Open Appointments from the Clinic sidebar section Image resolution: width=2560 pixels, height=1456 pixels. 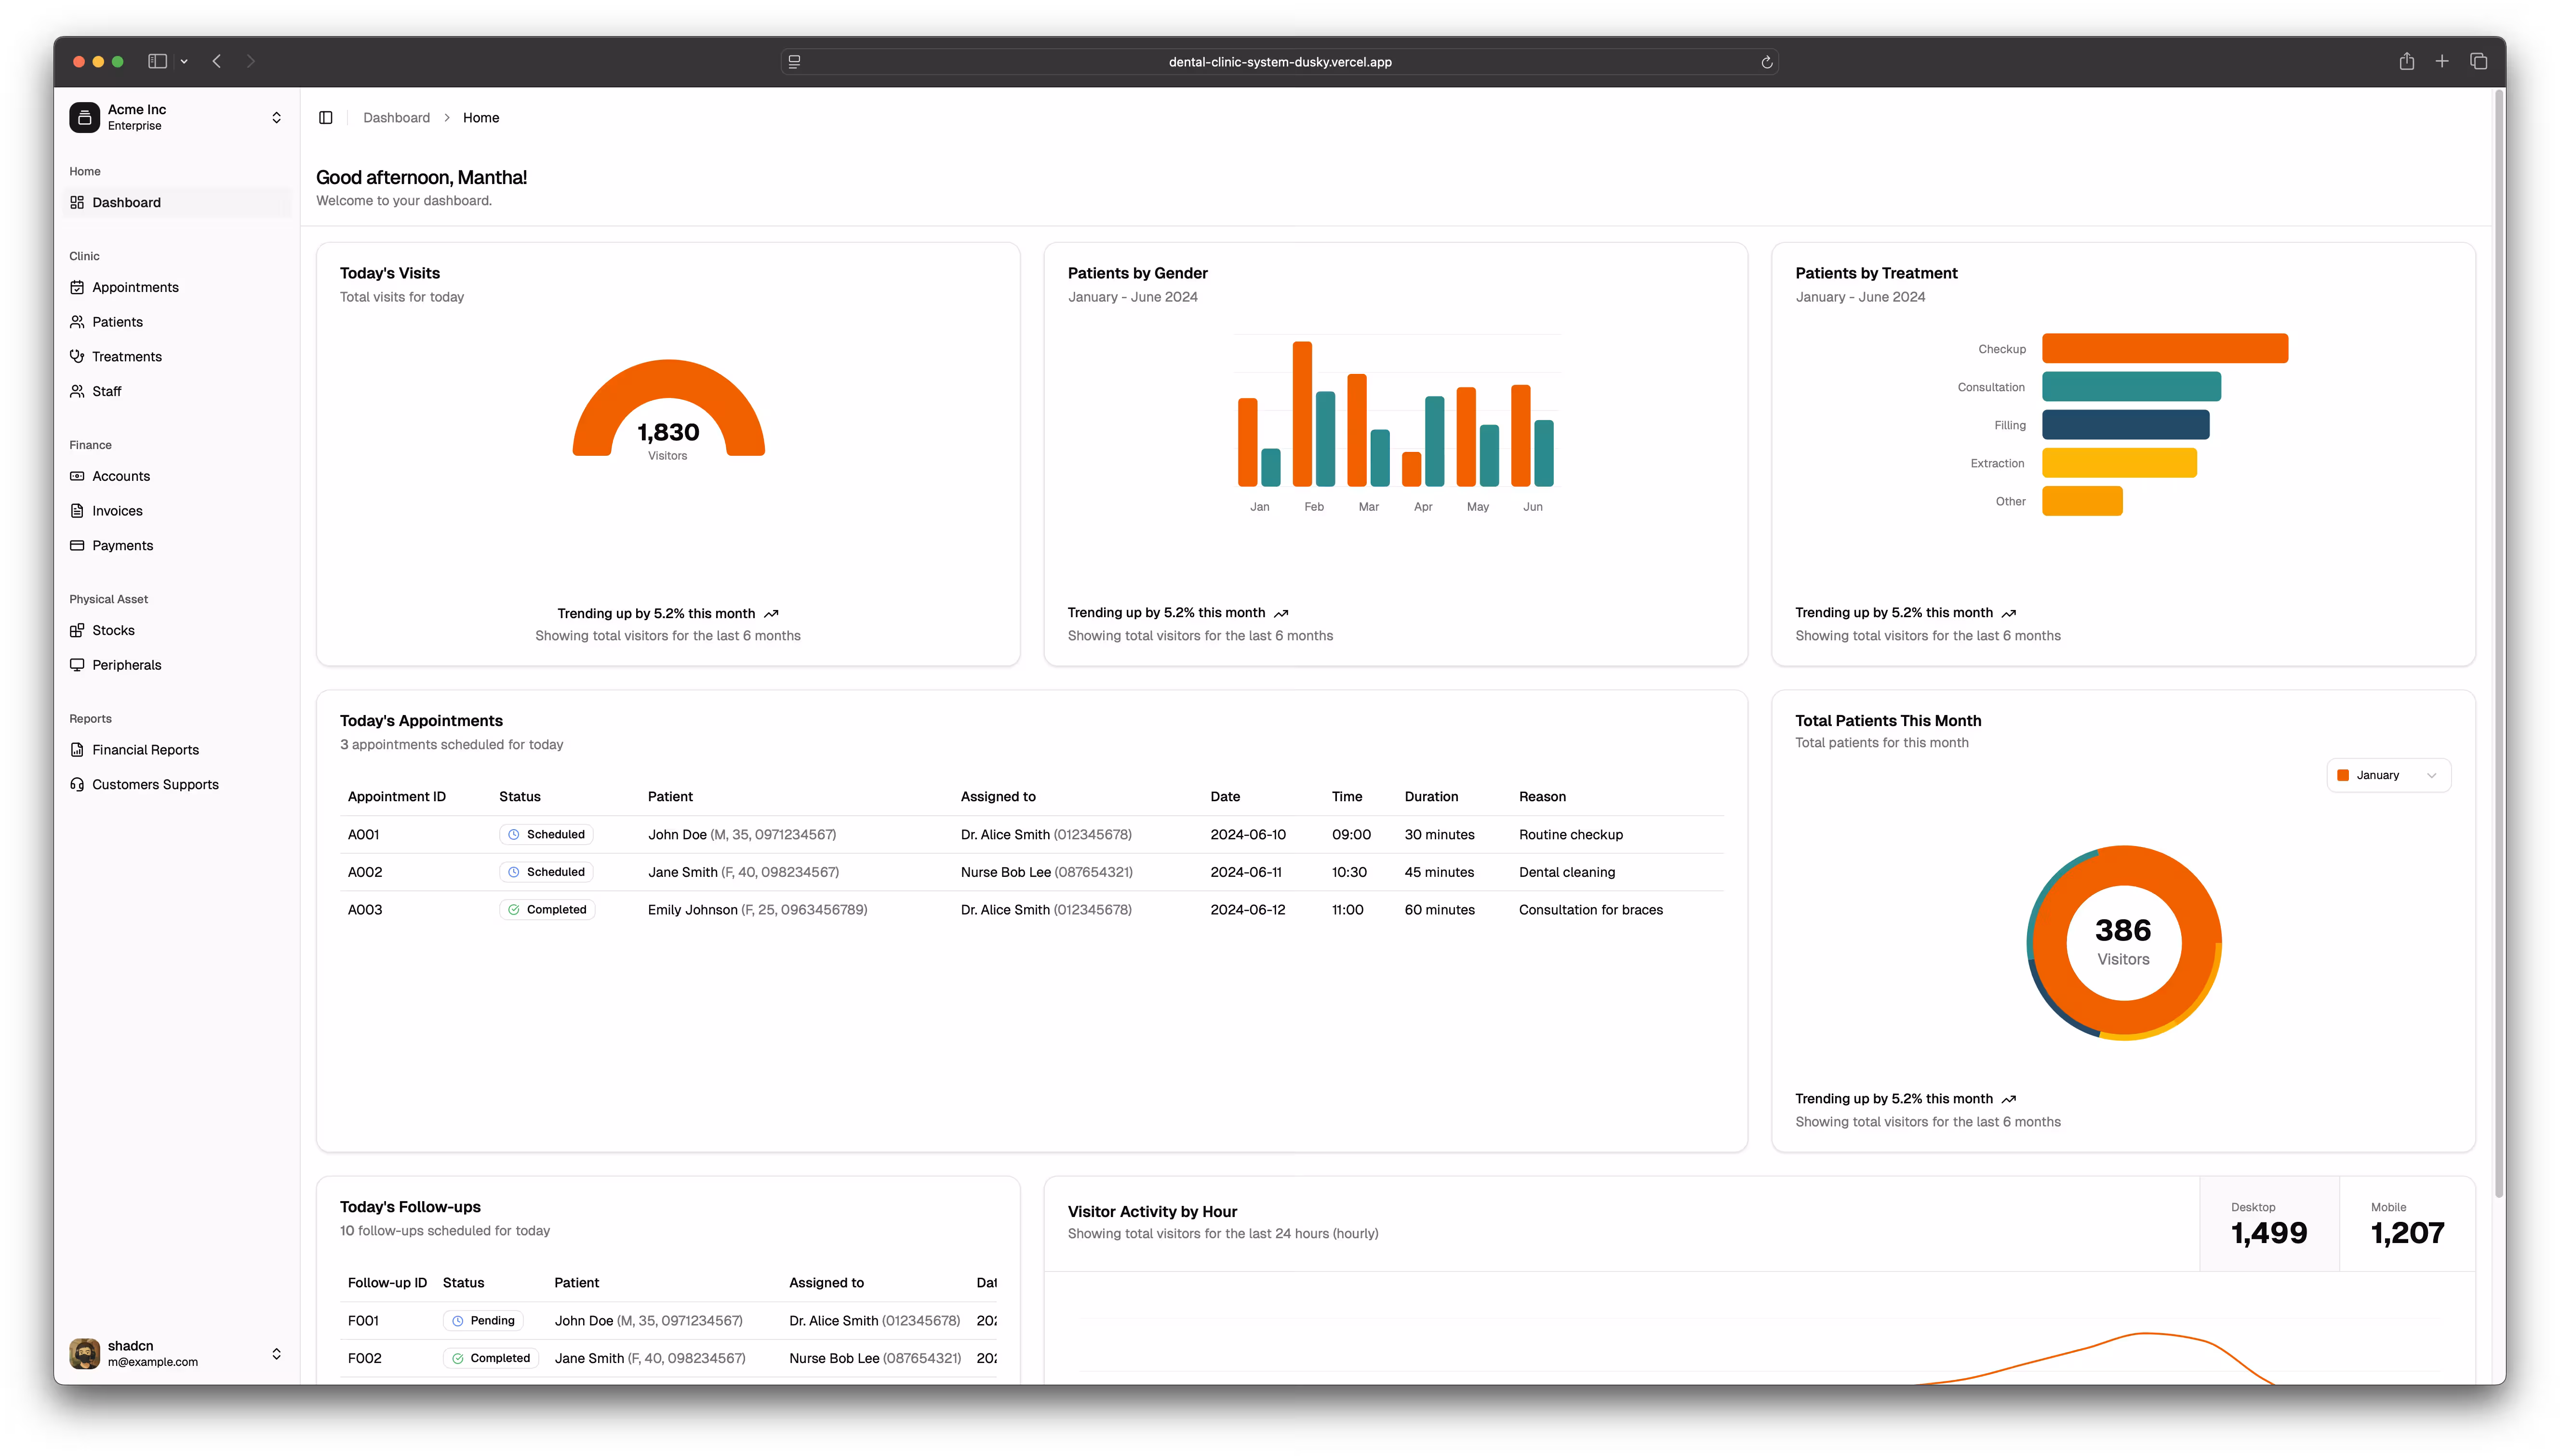tap(135, 287)
